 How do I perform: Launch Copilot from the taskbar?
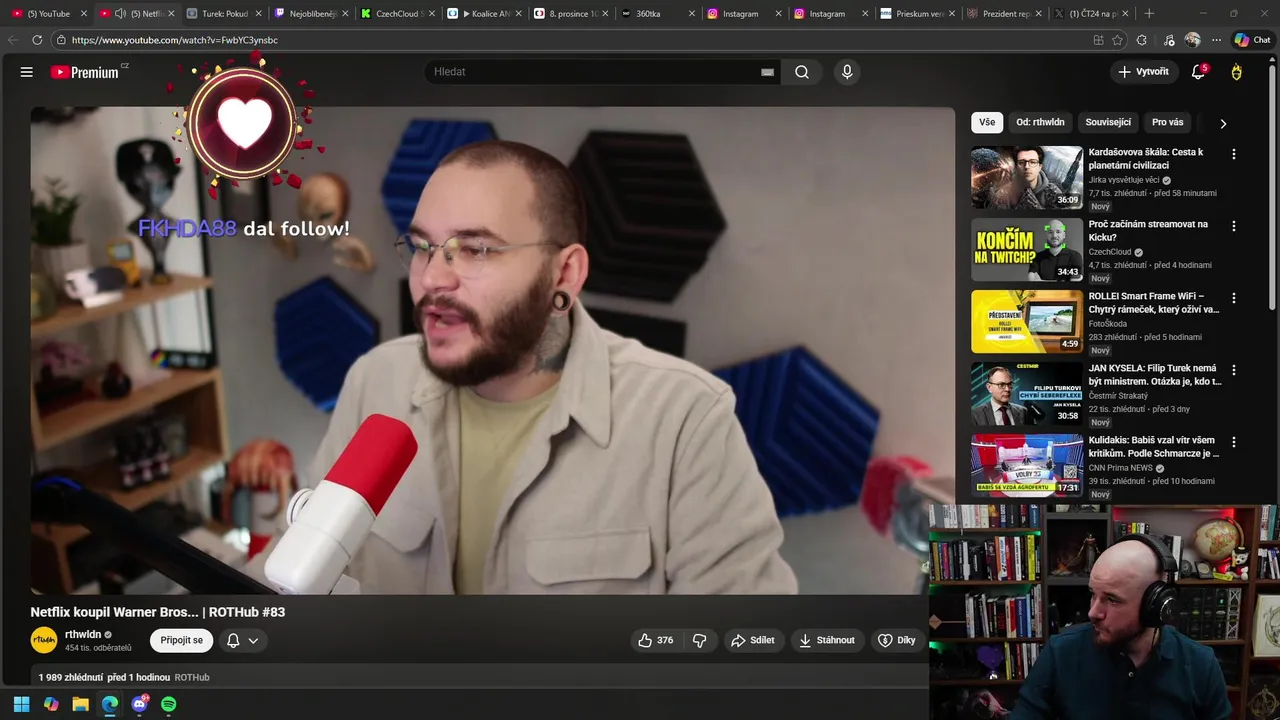51,704
